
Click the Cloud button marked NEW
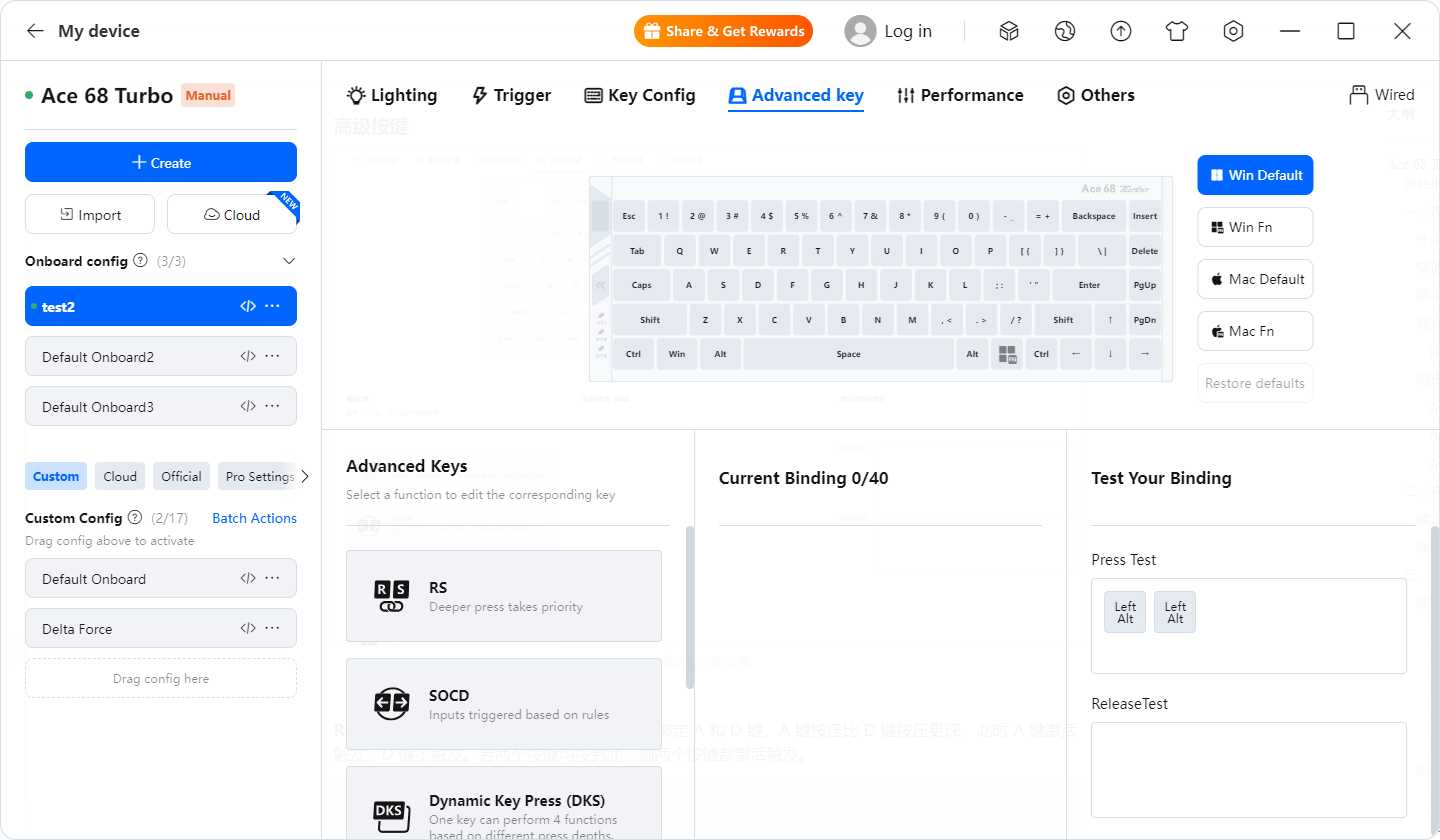pyautogui.click(x=232, y=214)
